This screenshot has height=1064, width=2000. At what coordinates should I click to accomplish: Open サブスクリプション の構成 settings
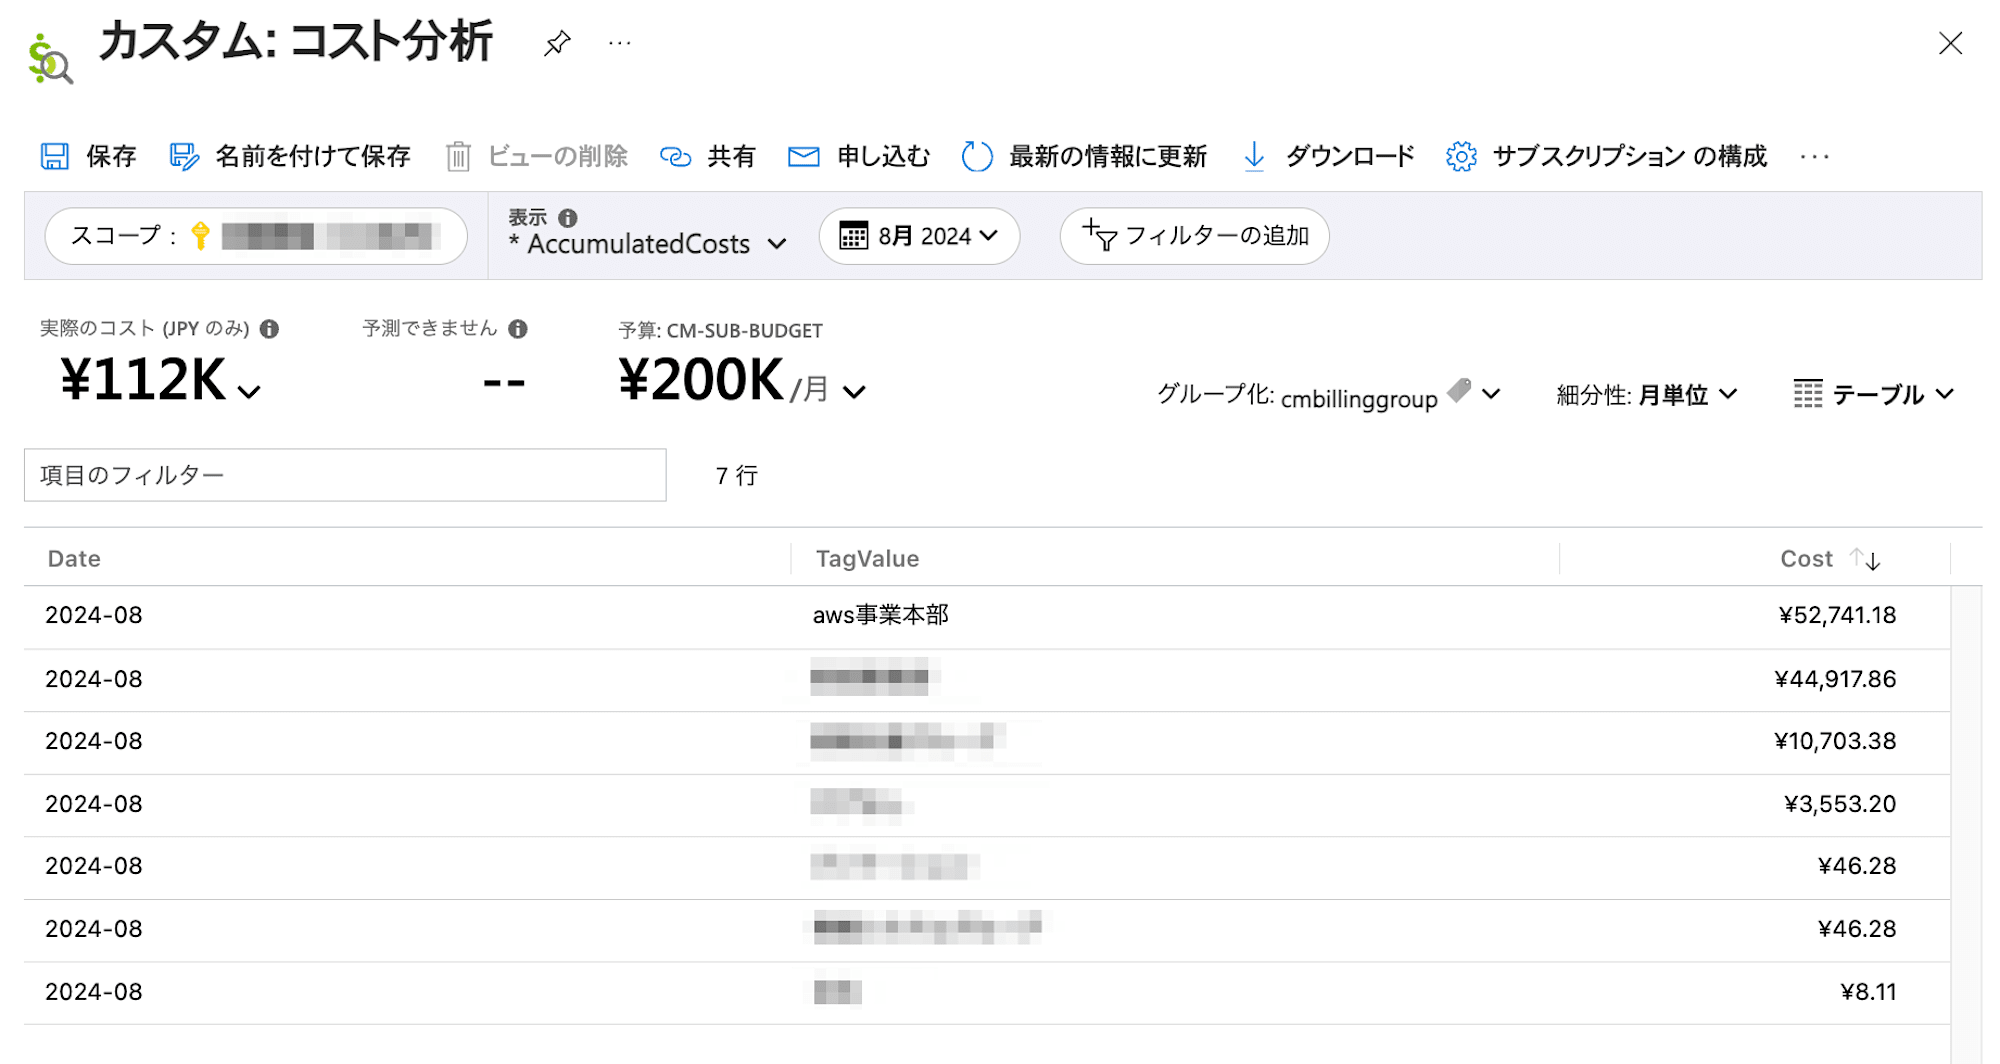pos(1606,156)
